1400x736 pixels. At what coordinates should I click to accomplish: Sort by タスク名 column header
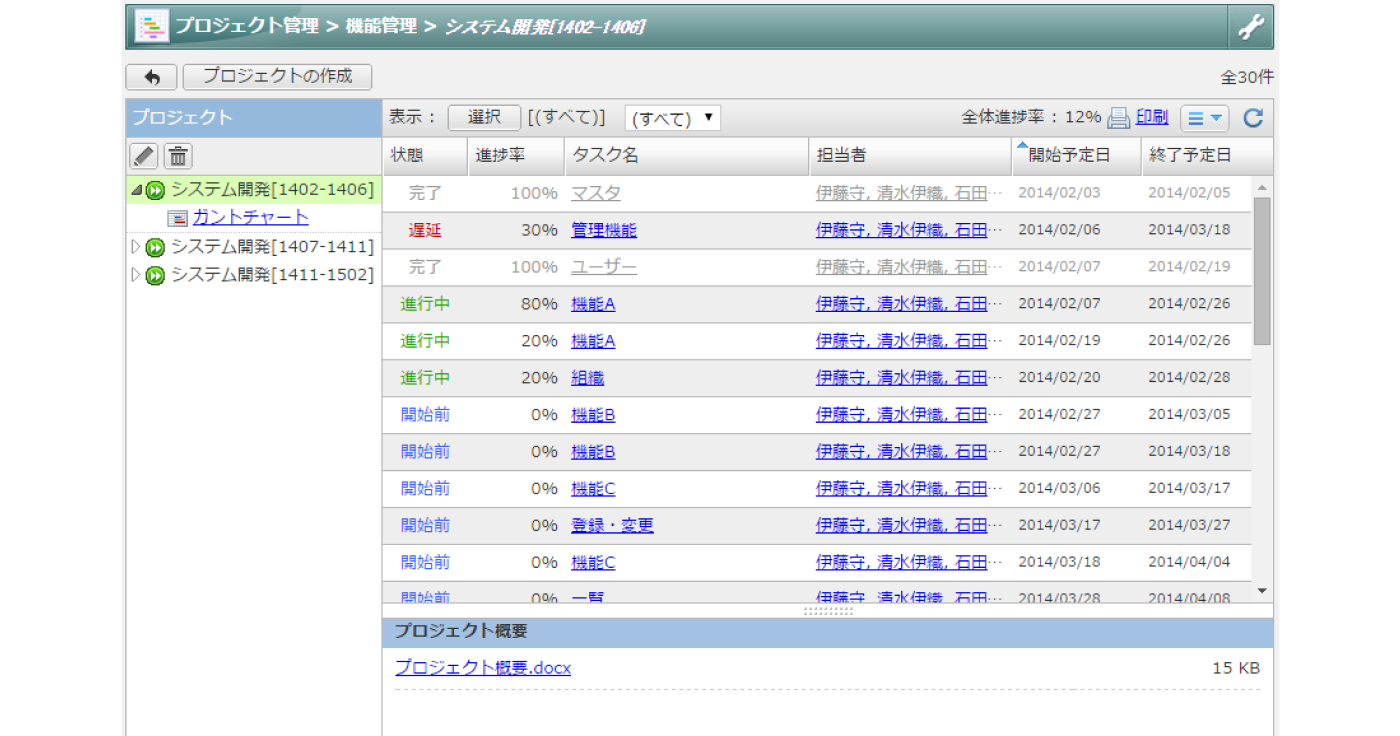coord(686,156)
